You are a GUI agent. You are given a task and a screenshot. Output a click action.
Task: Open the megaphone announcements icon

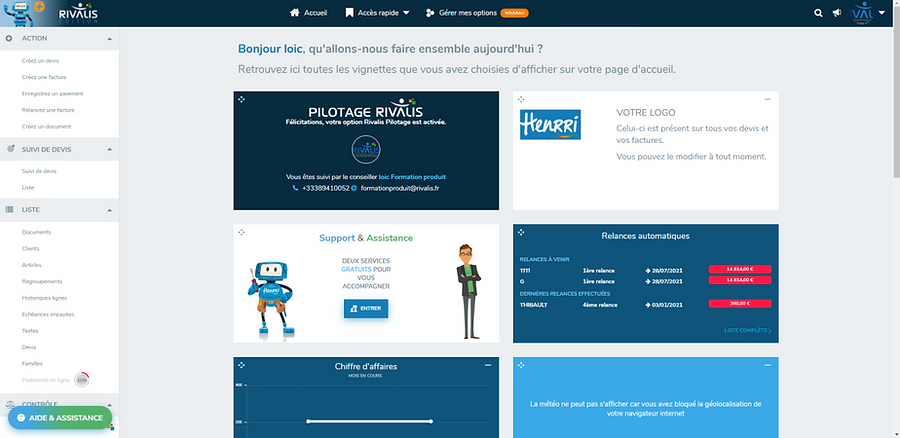[837, 13]
